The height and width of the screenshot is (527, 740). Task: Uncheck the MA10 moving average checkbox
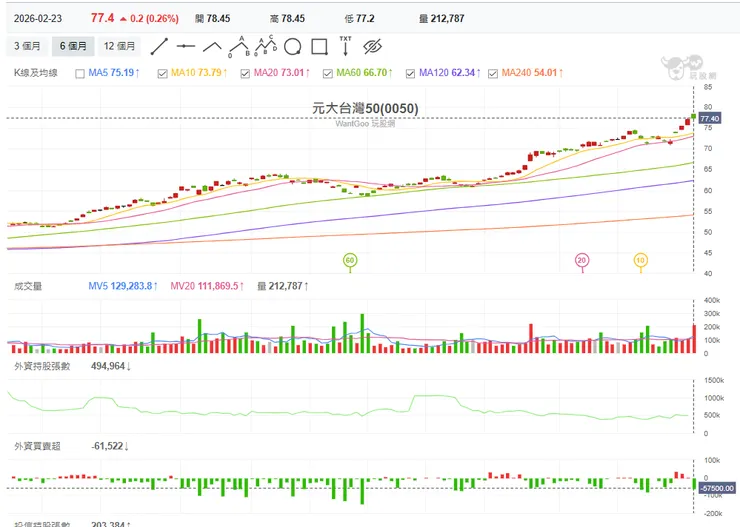(x=162, y=74)
